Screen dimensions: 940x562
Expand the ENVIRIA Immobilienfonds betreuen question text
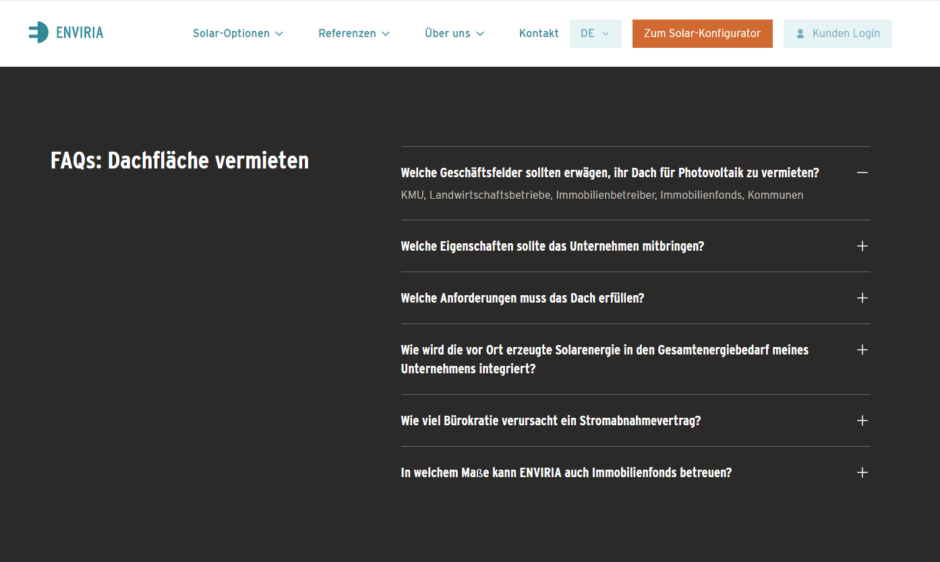tap(566, 473)
